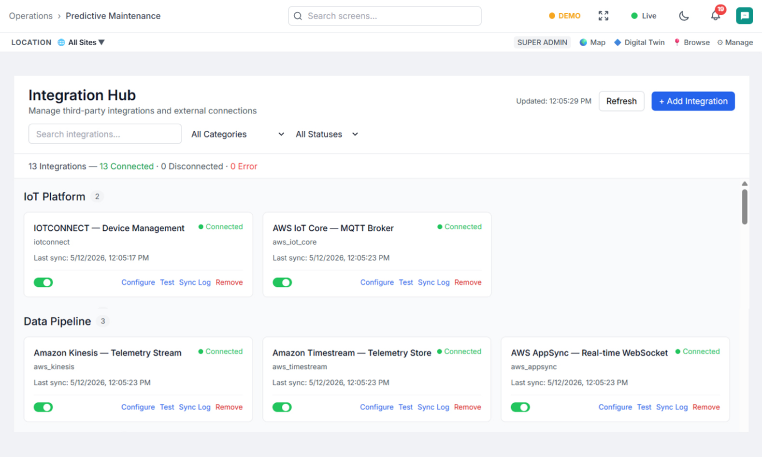Configure AWS IoT Core MQTT Broker
This screenshot has height=457, width=762.
click(377, 282)
